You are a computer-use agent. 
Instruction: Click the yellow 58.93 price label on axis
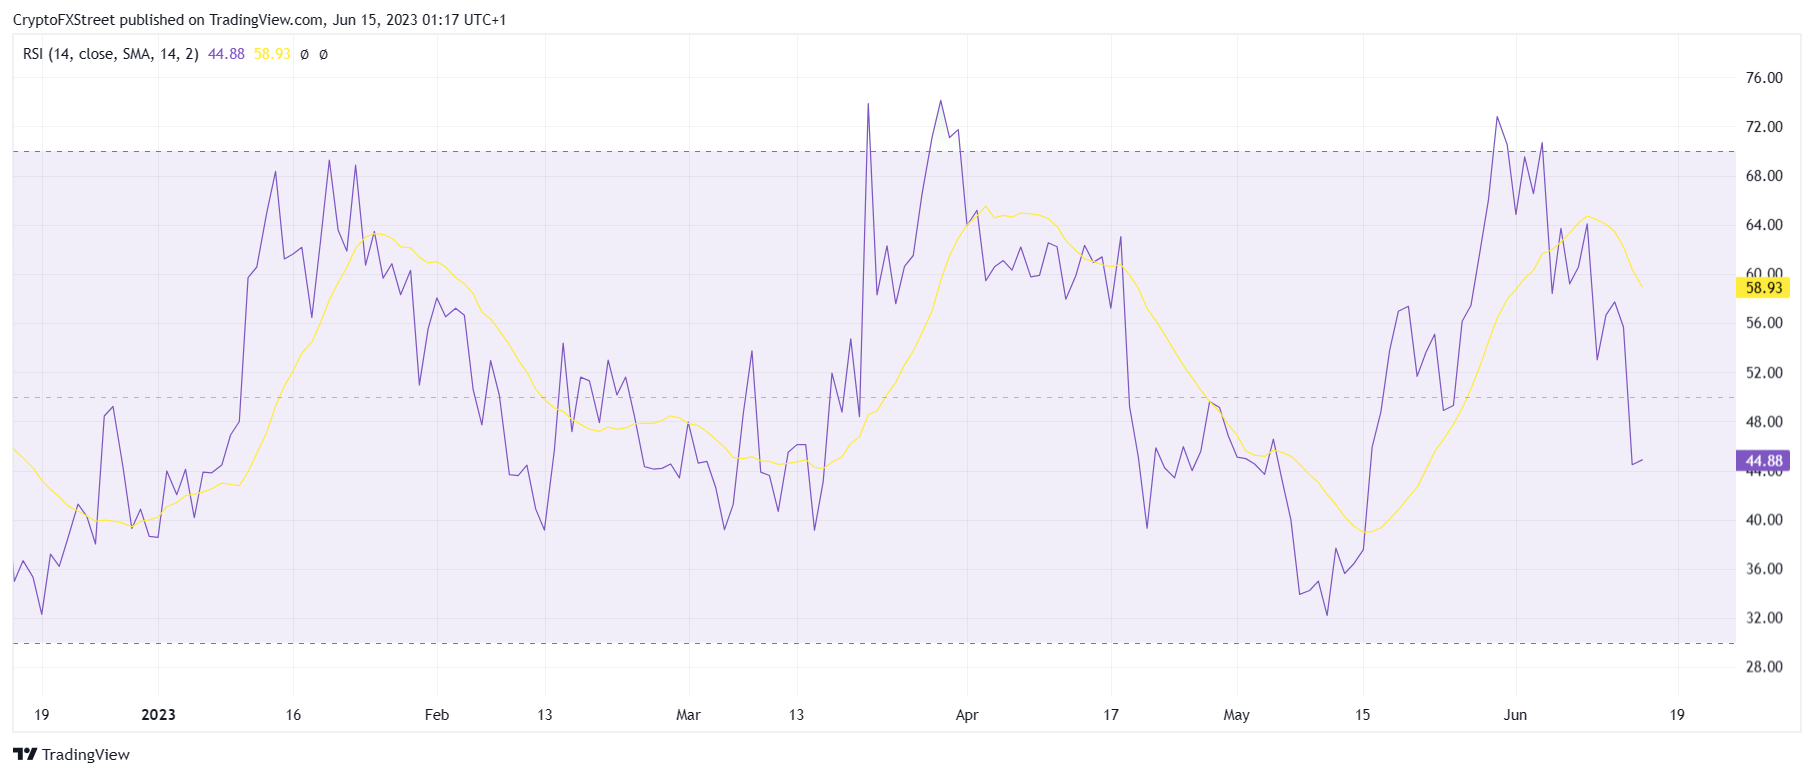(x=1763, y=288)
